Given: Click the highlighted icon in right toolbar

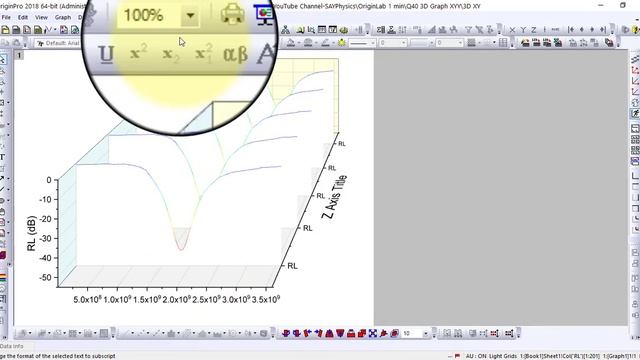Looking at the screenshot, I should (x=635, y=113).
